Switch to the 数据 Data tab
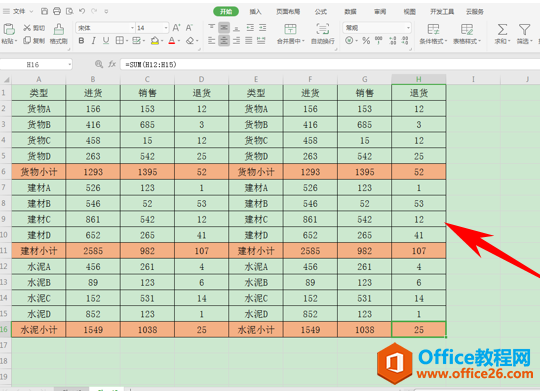 [350, 12]
